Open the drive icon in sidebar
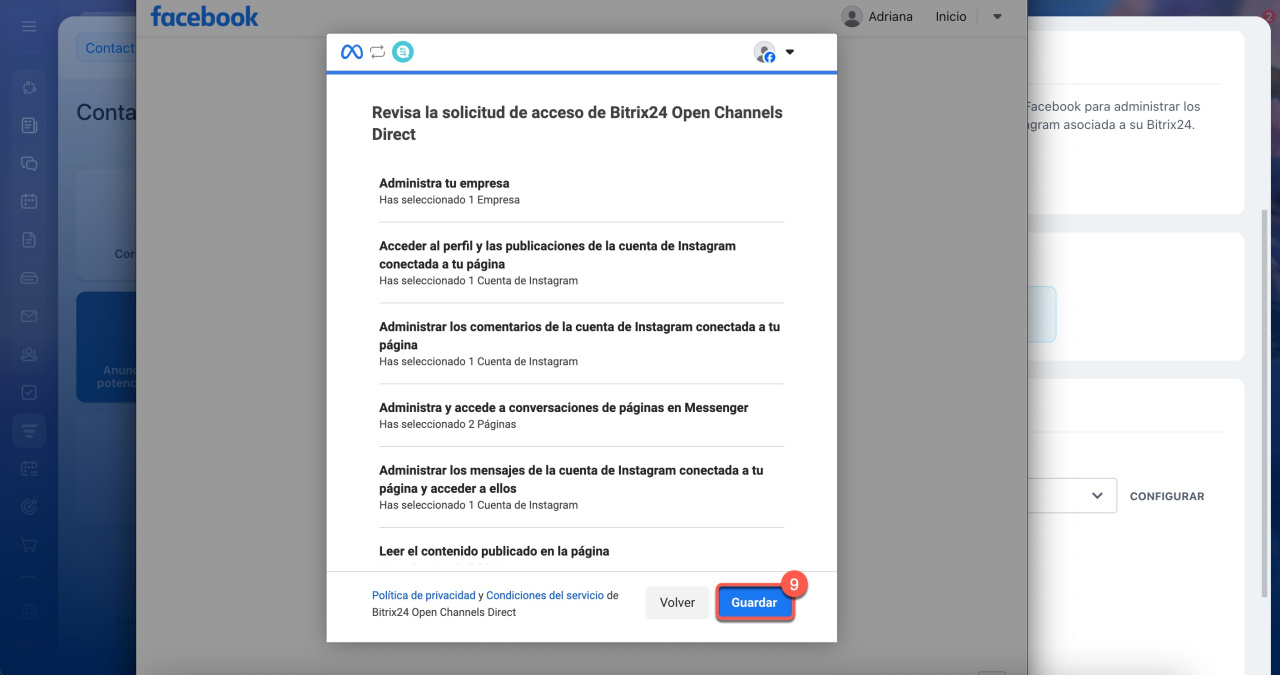 pos(29,278)
